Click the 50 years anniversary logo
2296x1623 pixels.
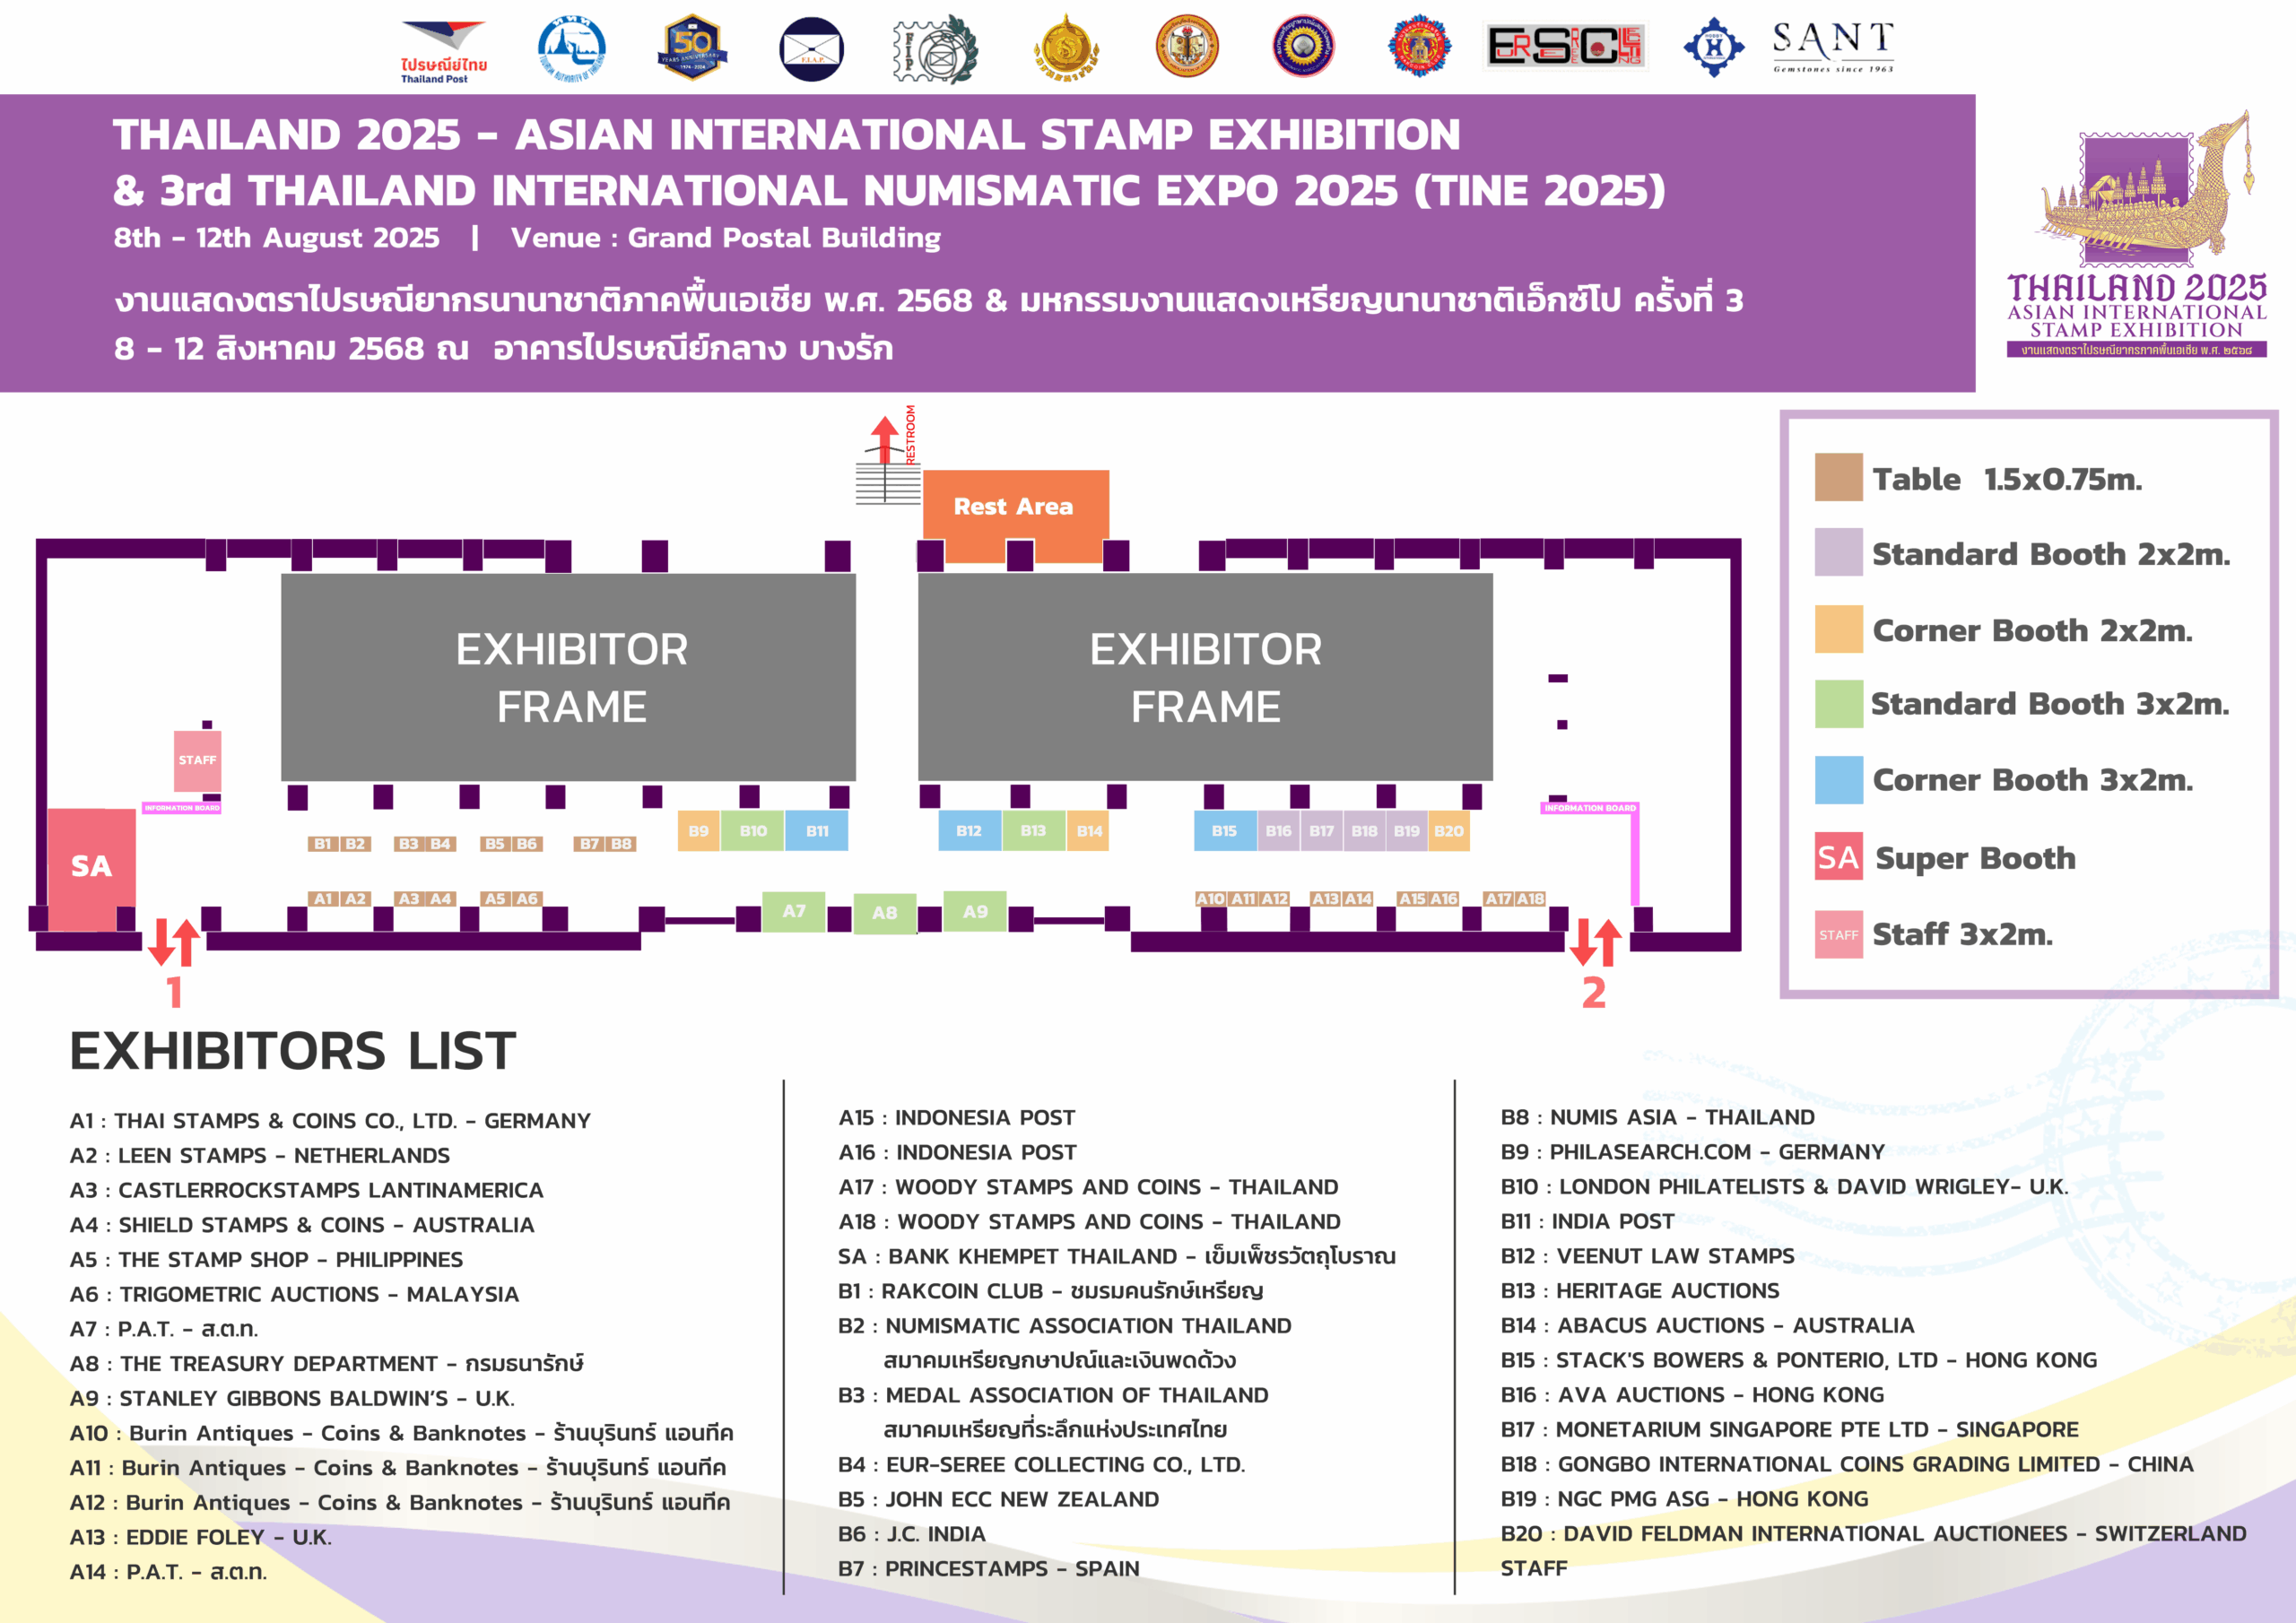click(692, 47)
